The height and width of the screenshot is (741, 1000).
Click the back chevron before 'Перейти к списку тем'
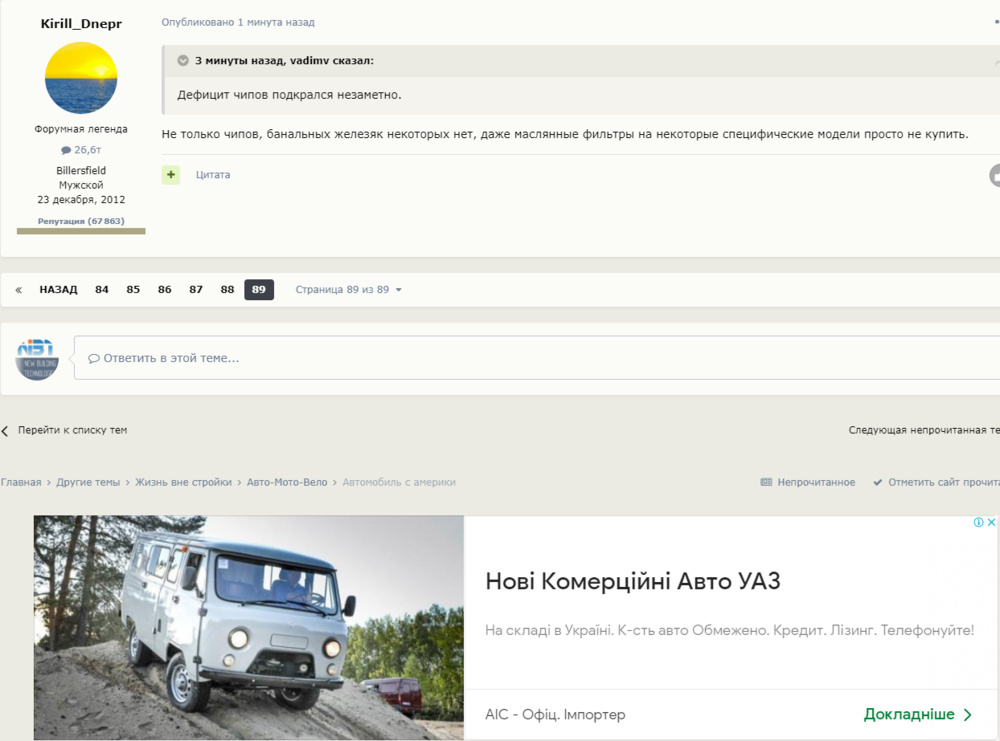click(5, 431)
